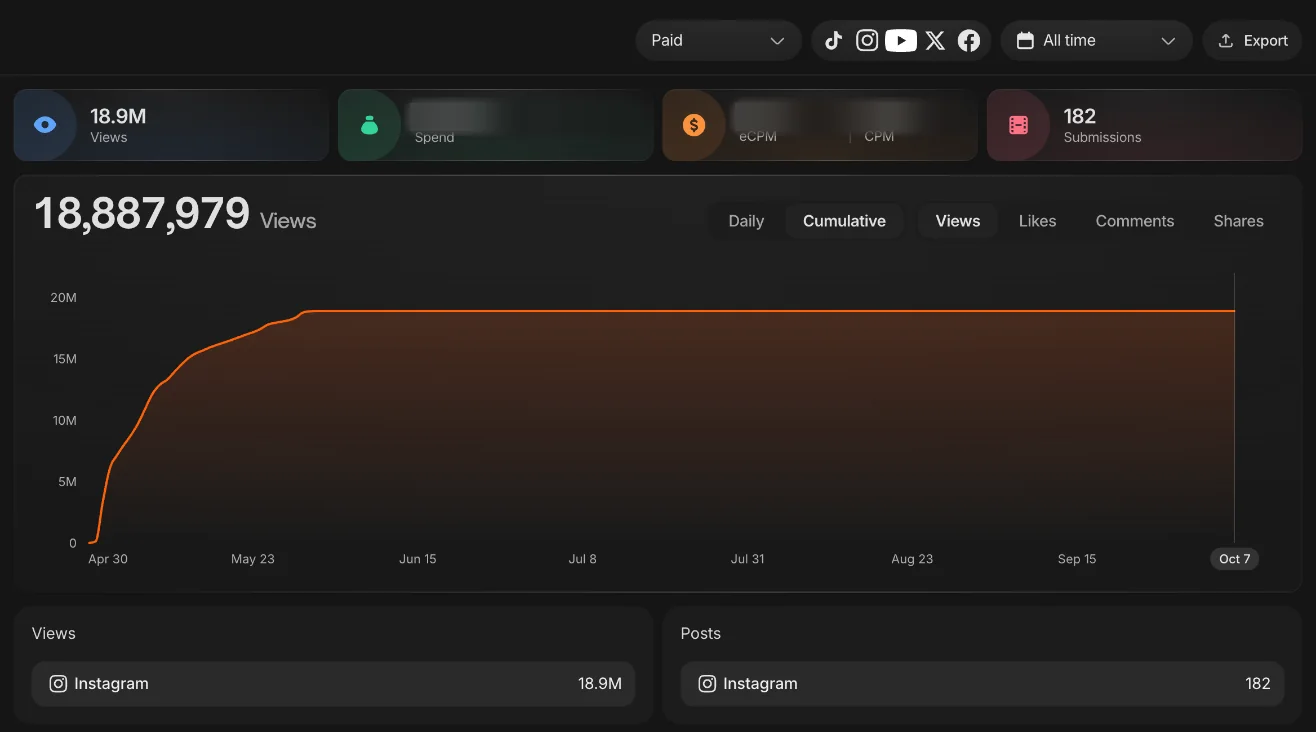Click the 15M y-axis label
The width and height of the screenshot is (1316, 732).
[64, 359]
